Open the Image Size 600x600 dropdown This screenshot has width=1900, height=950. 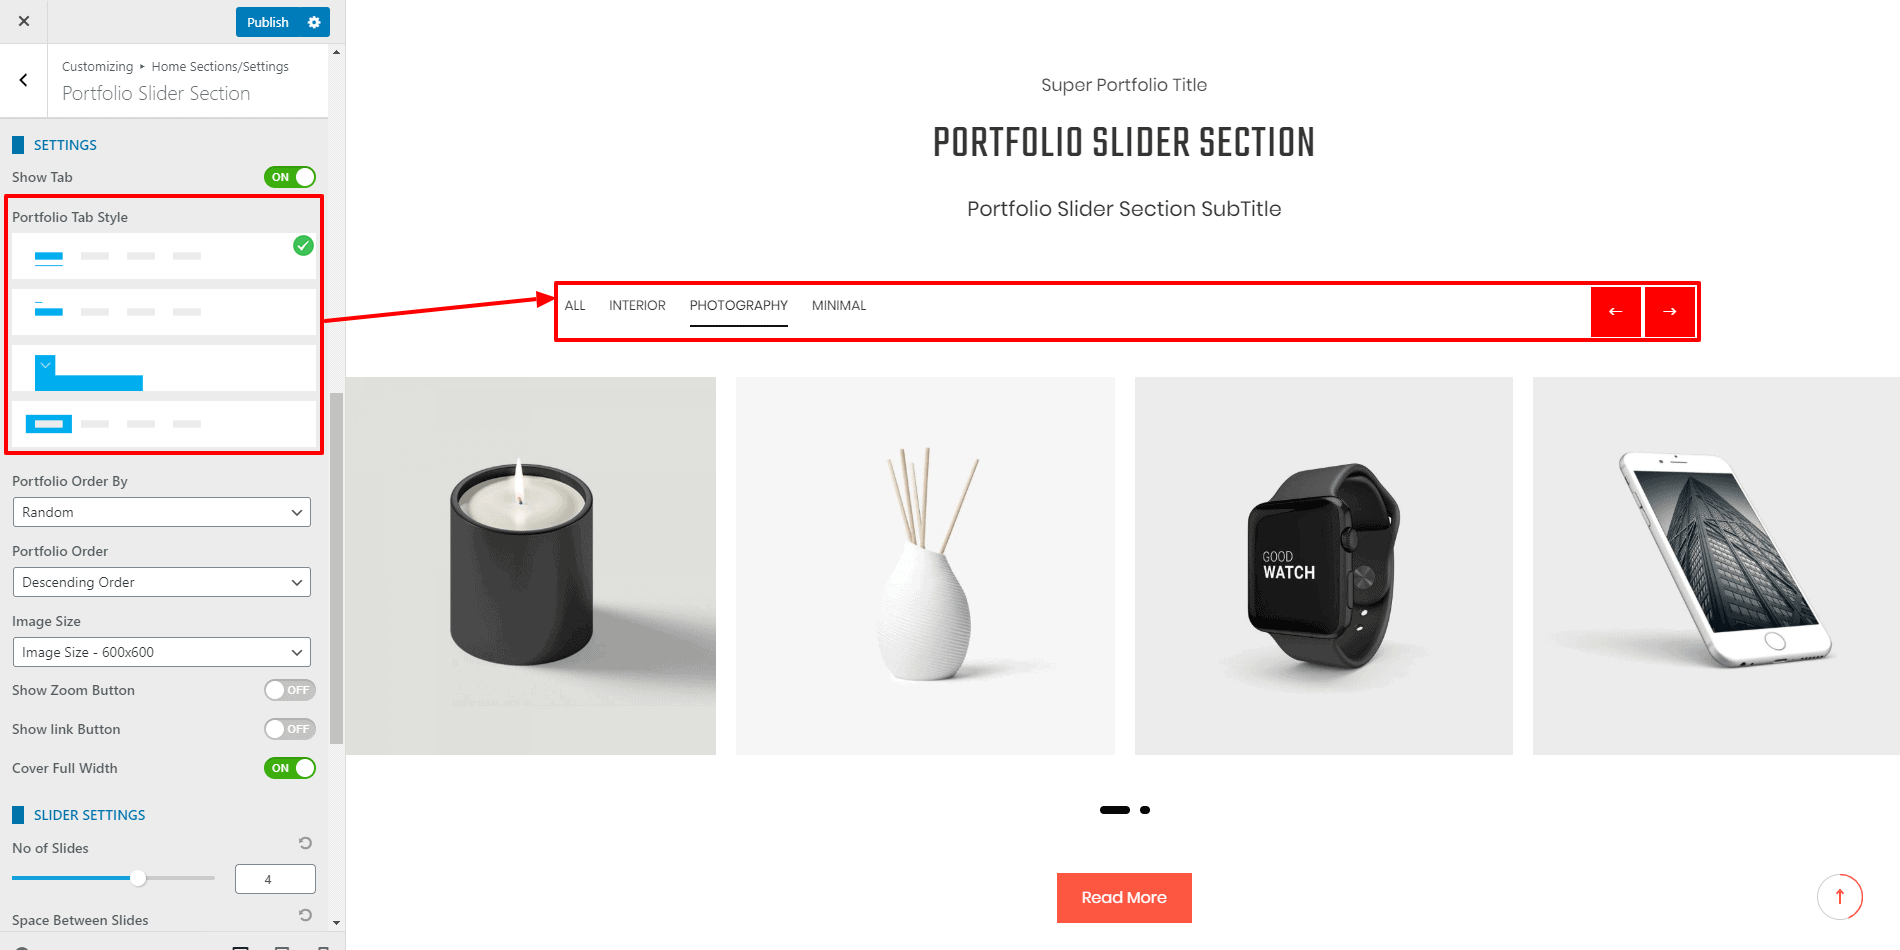(162, 652)
